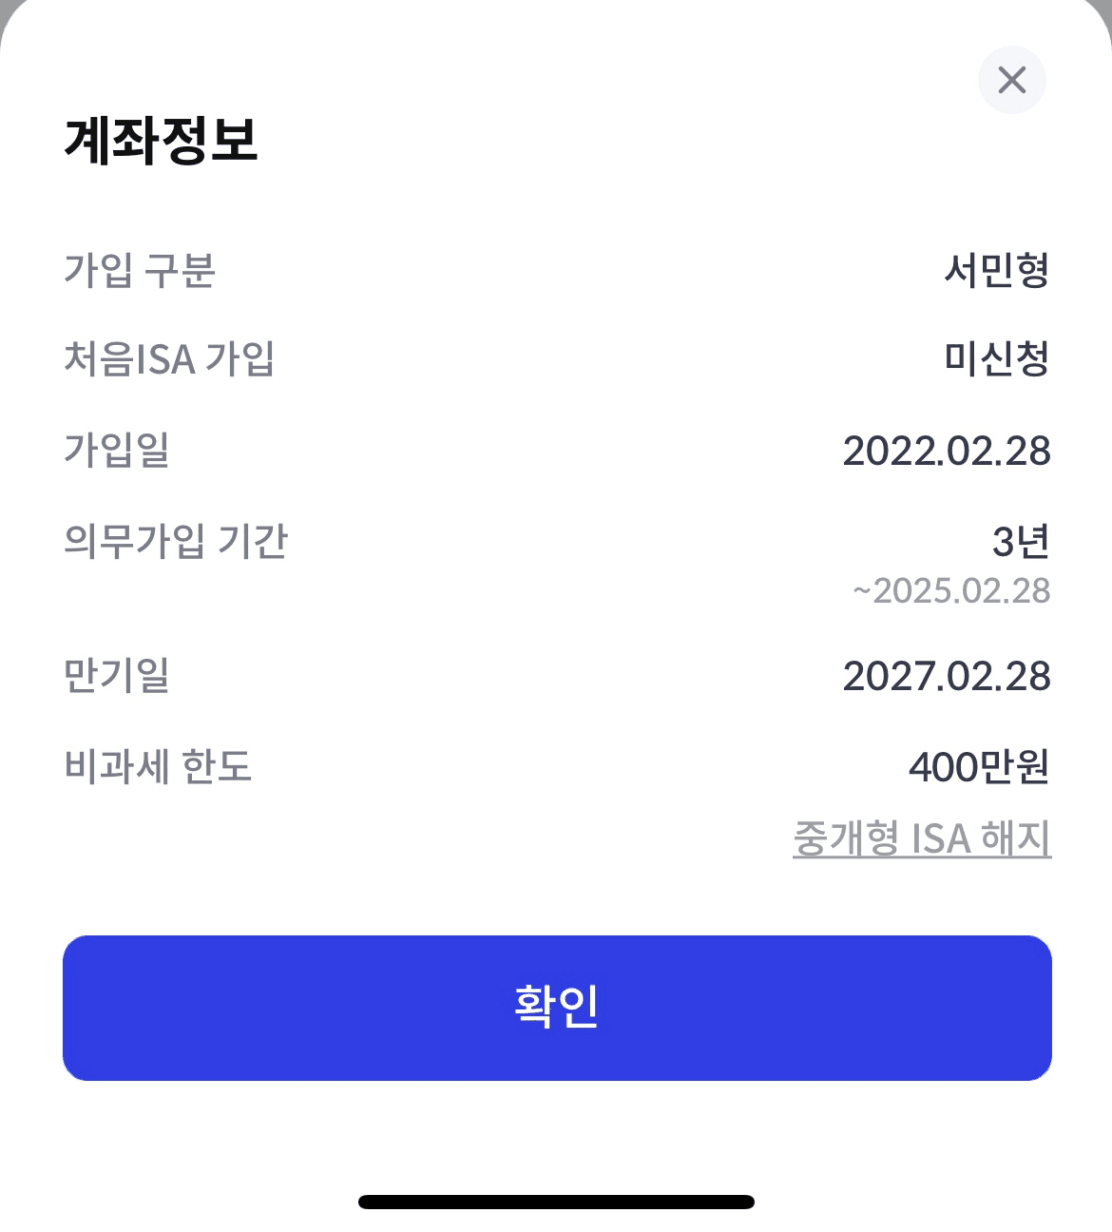Image resolution: width=1112 pixels, height=1232 pixels.
Task: Tap the 미신청 status value
Action: (x=997, y=359)
